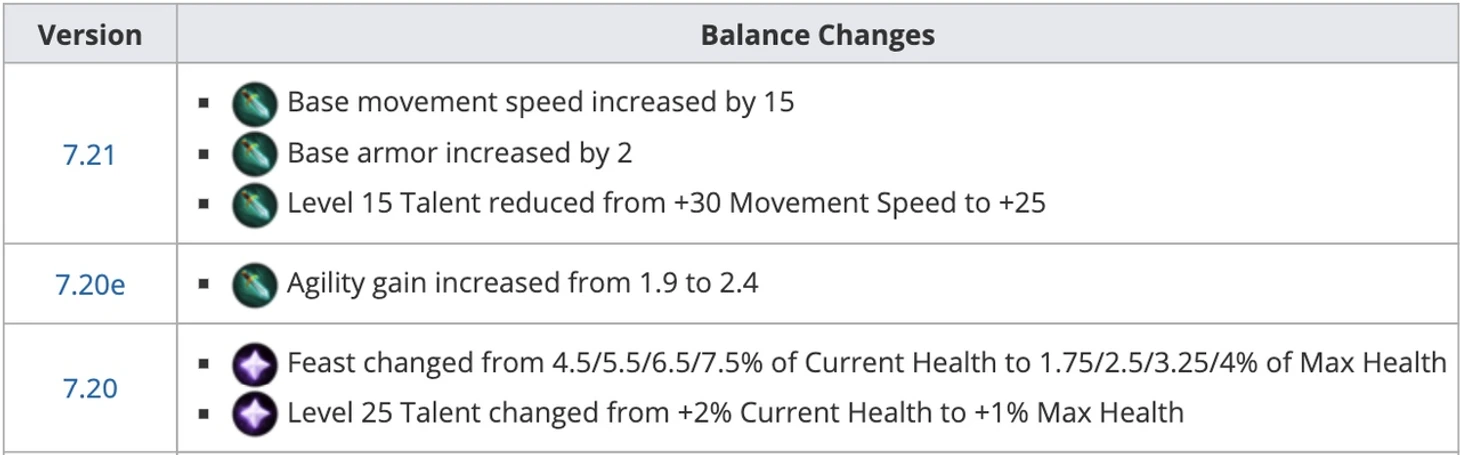Select text Base movement speed increased by 15

pyautogui.click(x=540, y=102)
